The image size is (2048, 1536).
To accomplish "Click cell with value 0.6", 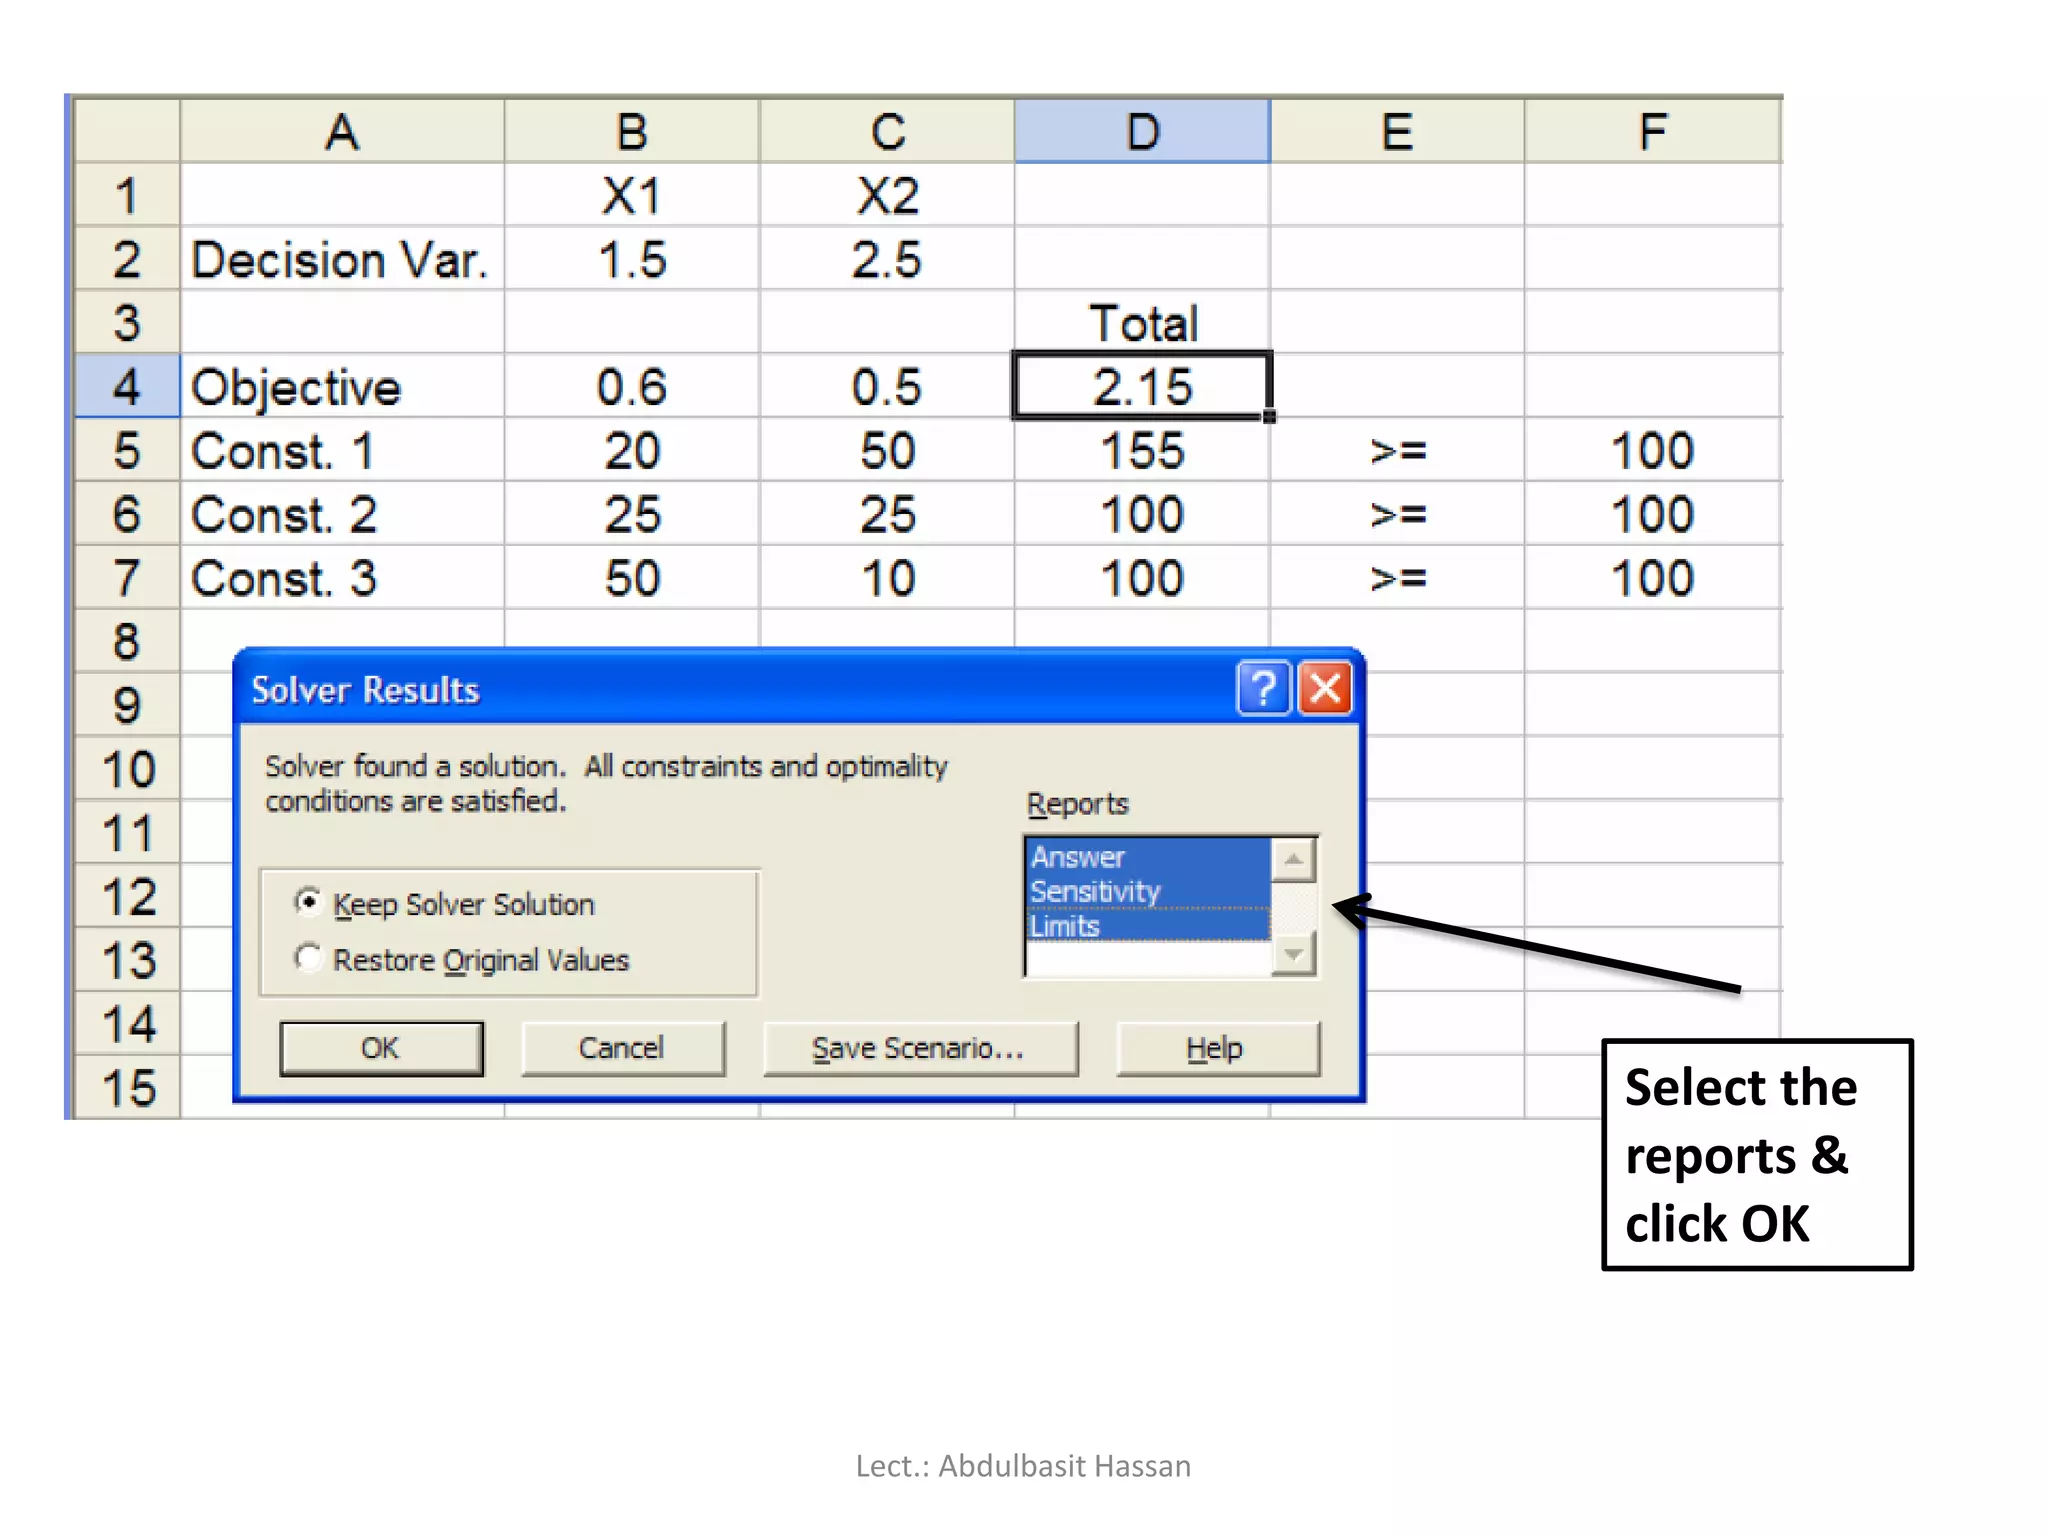I will pos(632,386).
